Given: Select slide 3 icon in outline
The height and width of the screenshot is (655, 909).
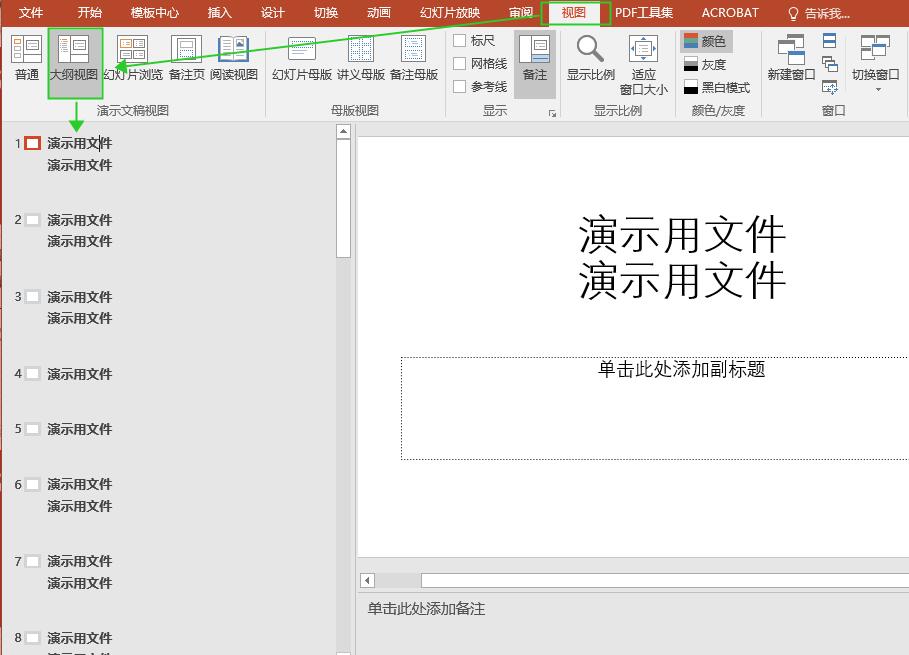Looking at the screenshot, I should tap(32, 297).
